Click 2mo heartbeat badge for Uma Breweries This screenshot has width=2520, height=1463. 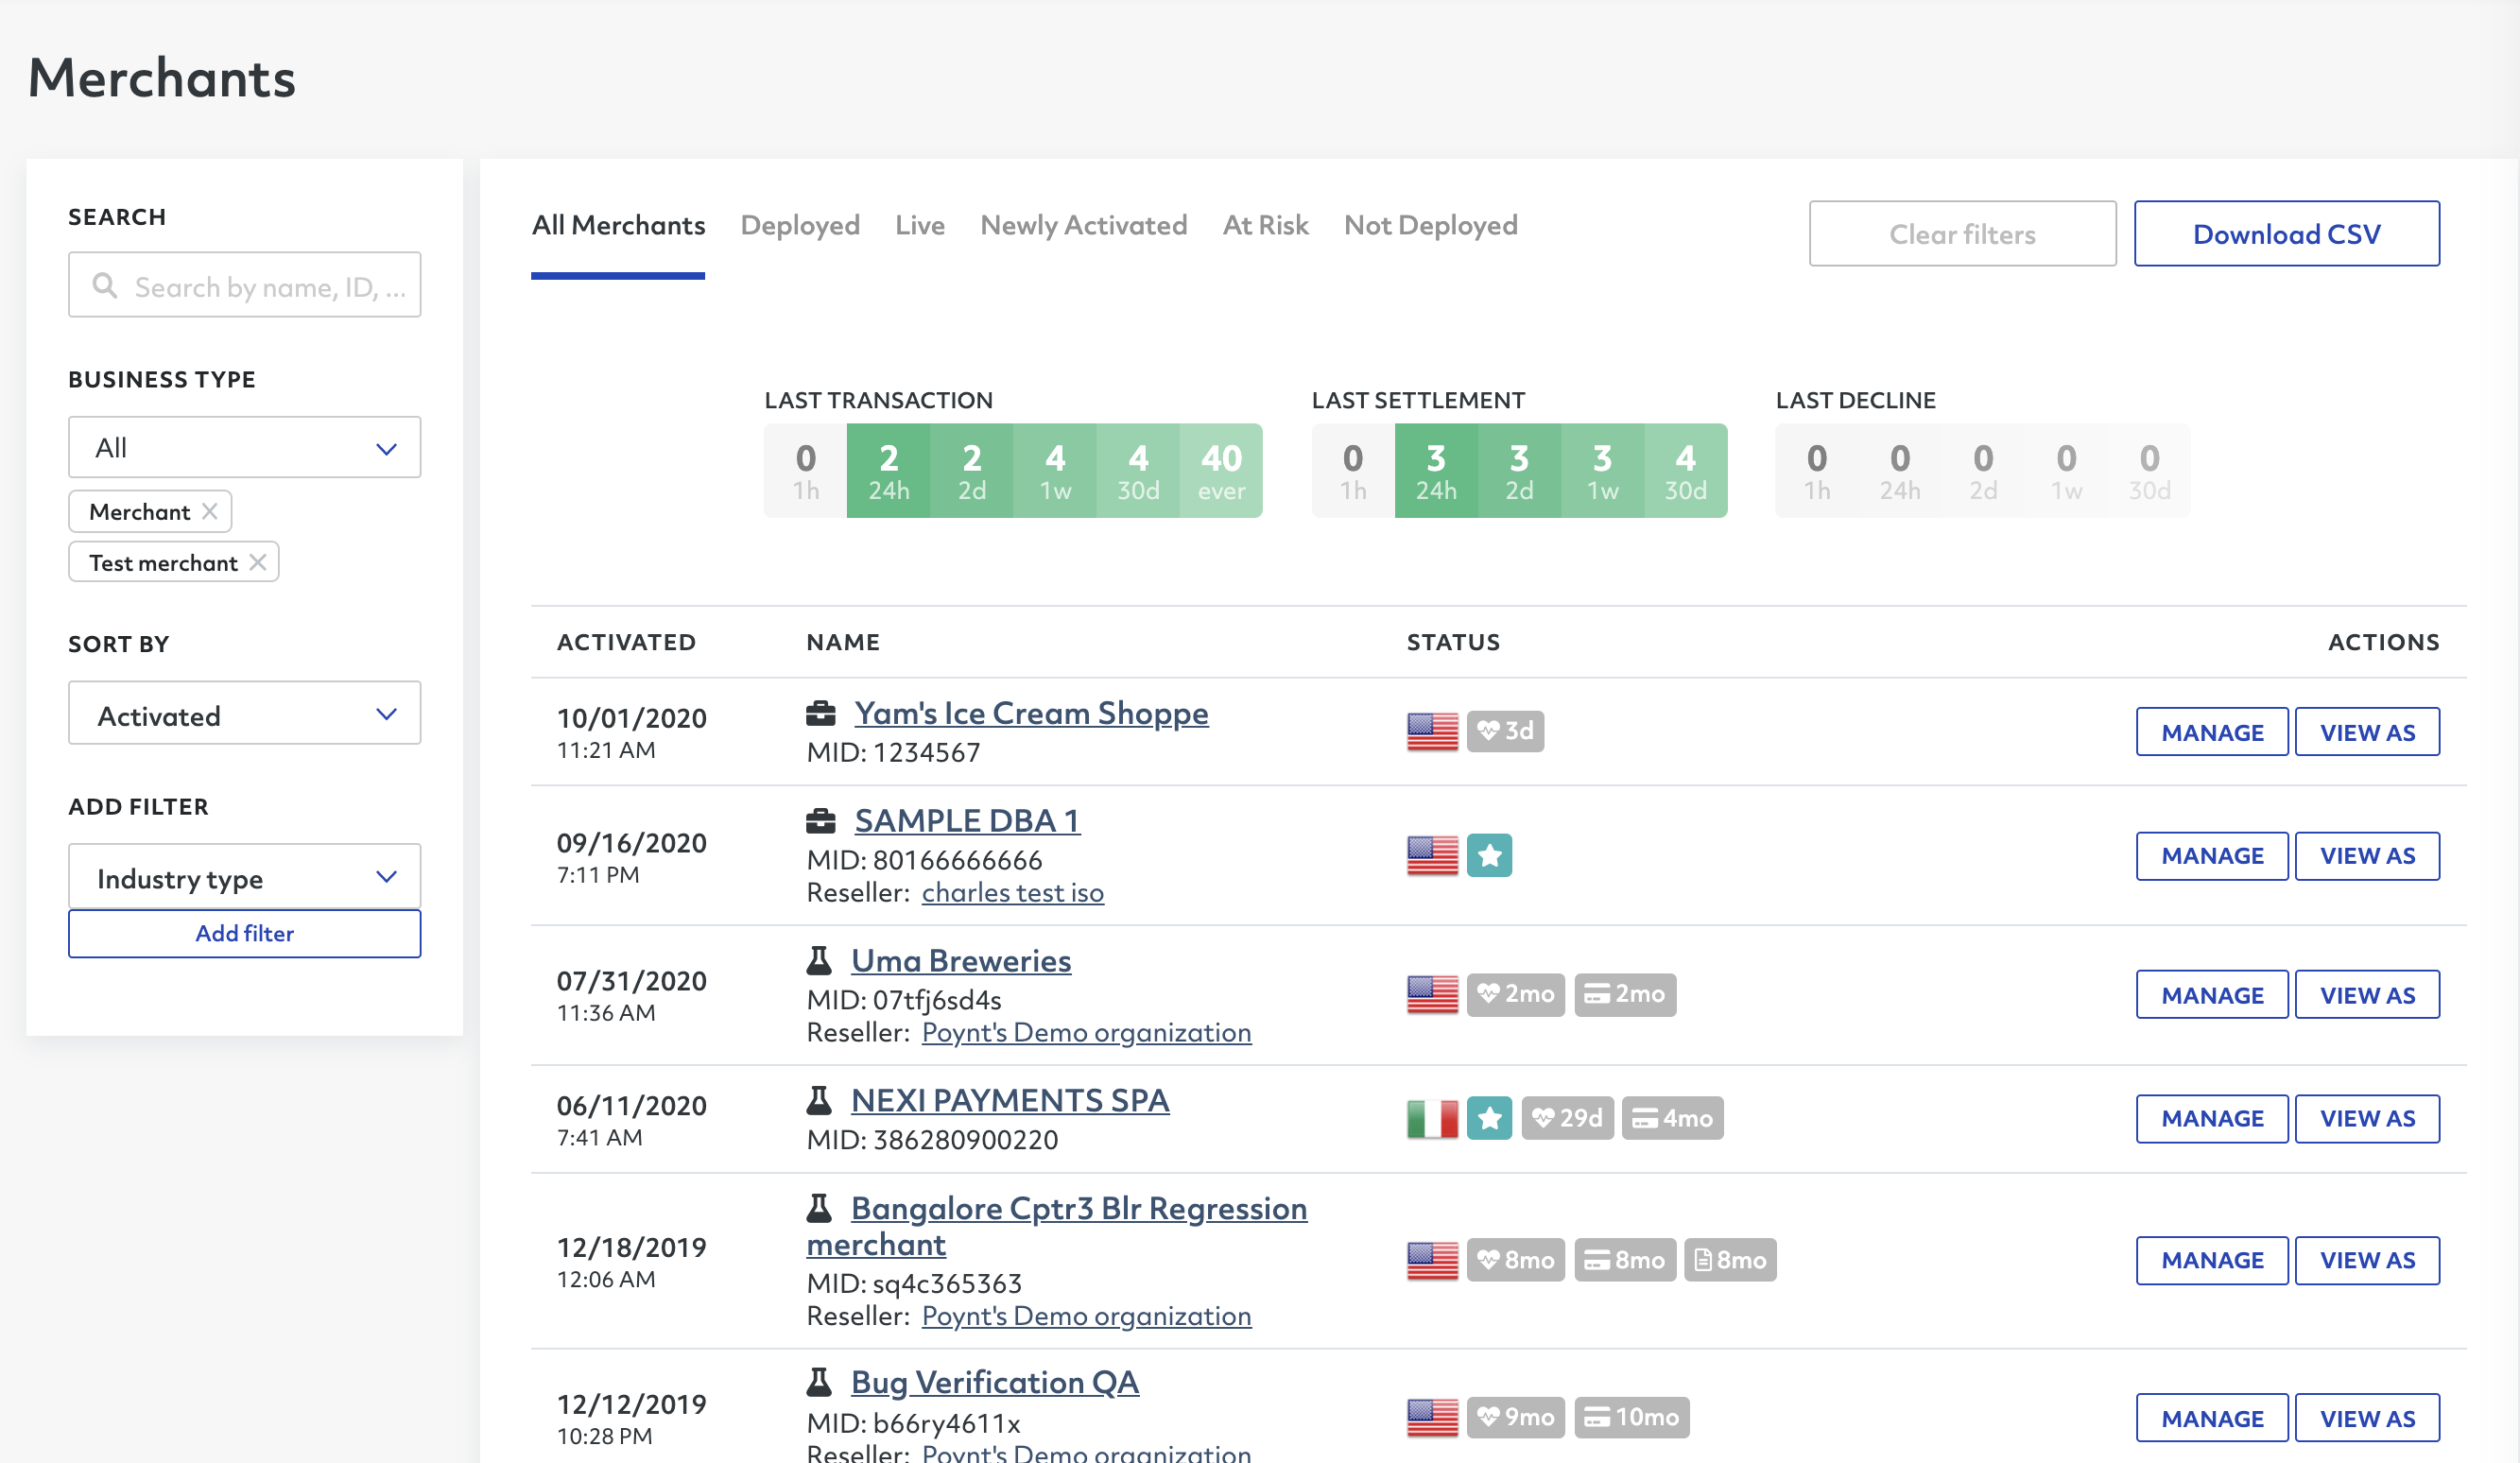tap(1515, 994)
